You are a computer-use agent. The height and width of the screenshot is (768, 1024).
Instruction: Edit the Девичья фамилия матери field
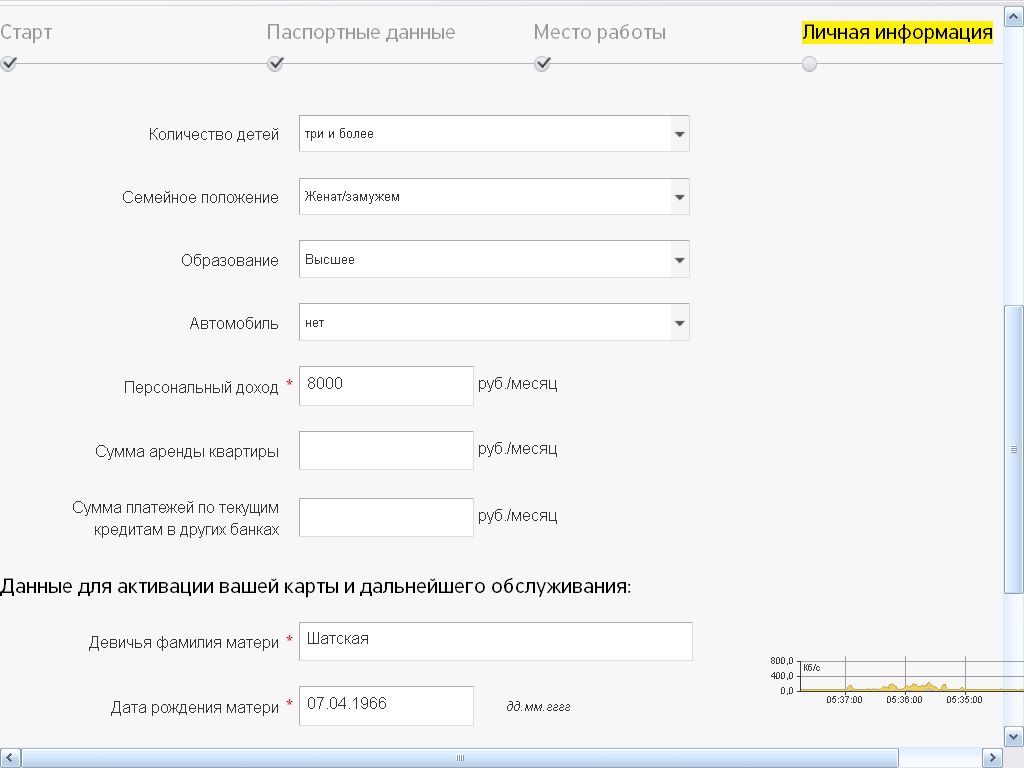[x=495, y=641]
